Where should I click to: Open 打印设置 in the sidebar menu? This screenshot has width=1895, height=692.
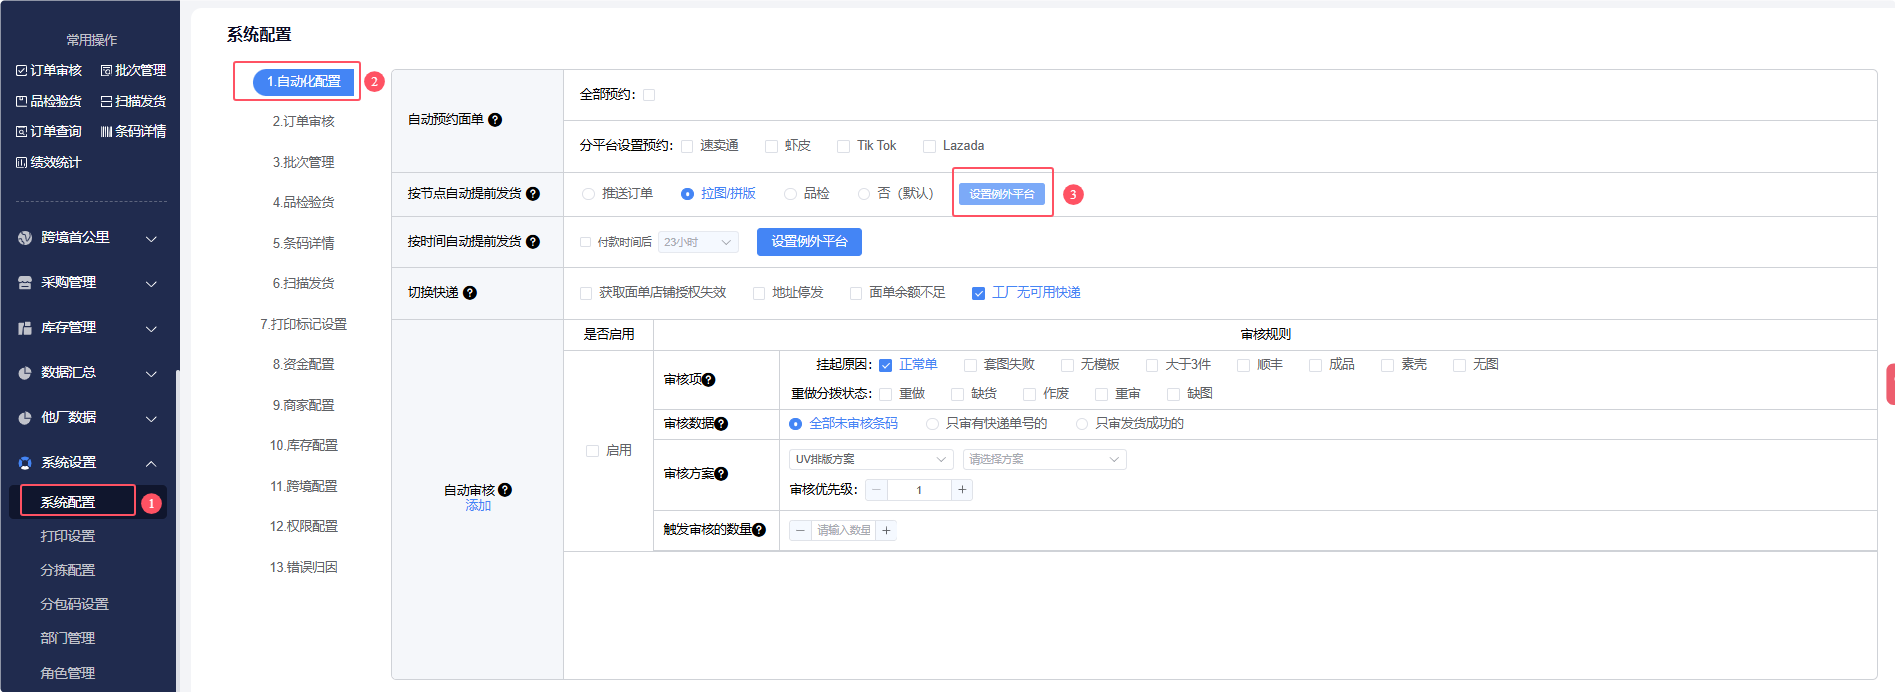pyautogui.click(x=68, y=536)
